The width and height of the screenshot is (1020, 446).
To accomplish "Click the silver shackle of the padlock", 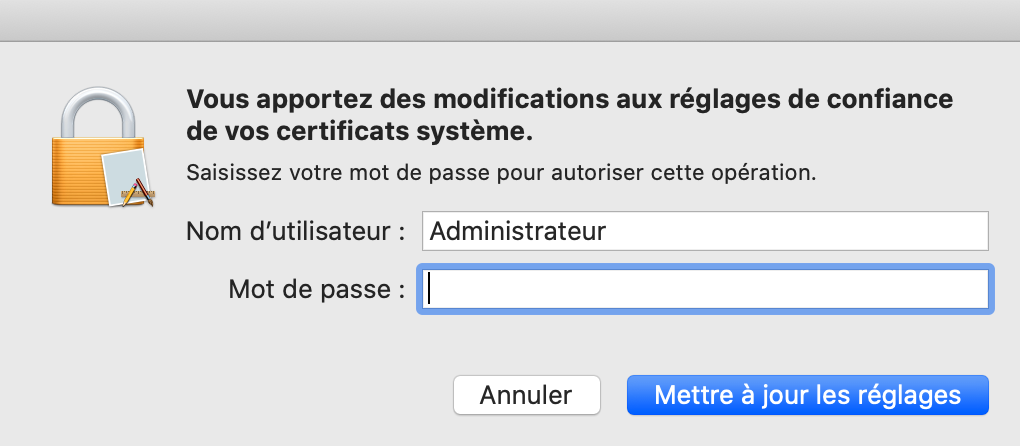I will click(x=98, y=112).
